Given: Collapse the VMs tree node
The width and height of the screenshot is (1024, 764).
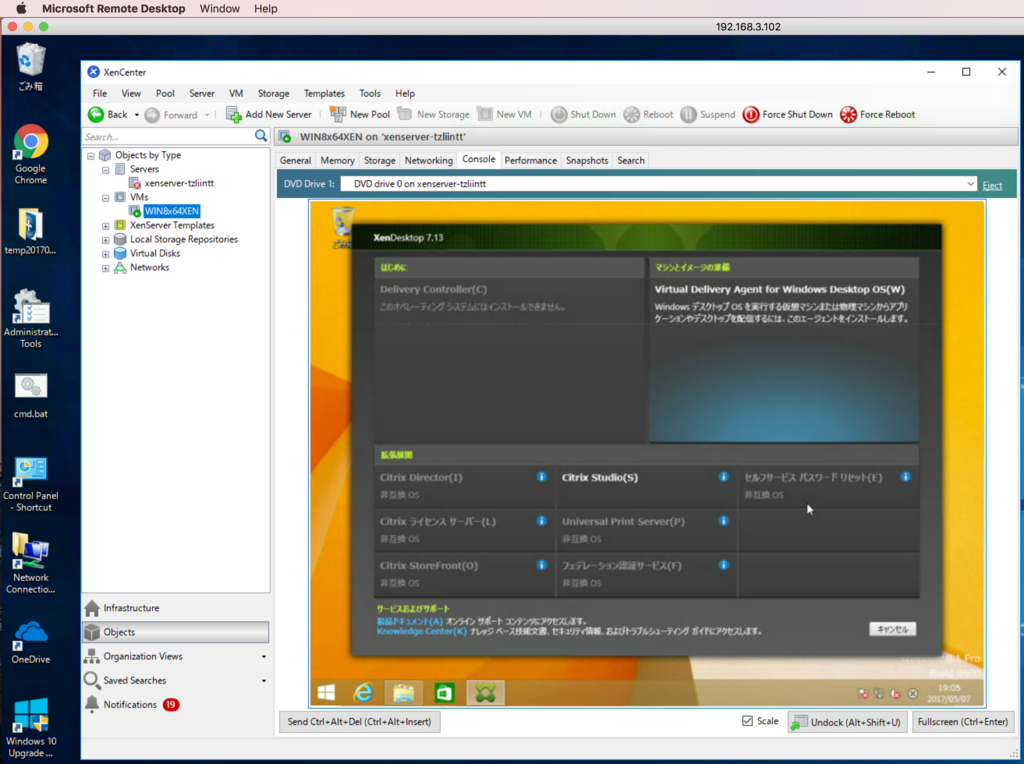Looking at the screenshot, I should [x=105, y=198].
